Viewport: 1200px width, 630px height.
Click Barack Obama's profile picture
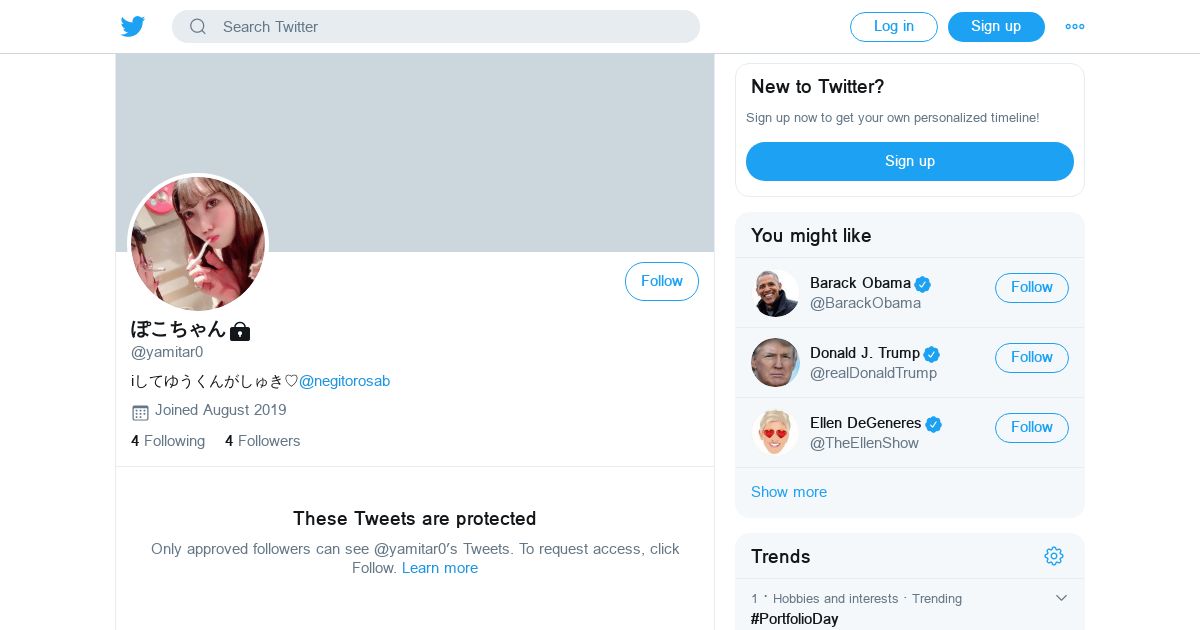775,293
